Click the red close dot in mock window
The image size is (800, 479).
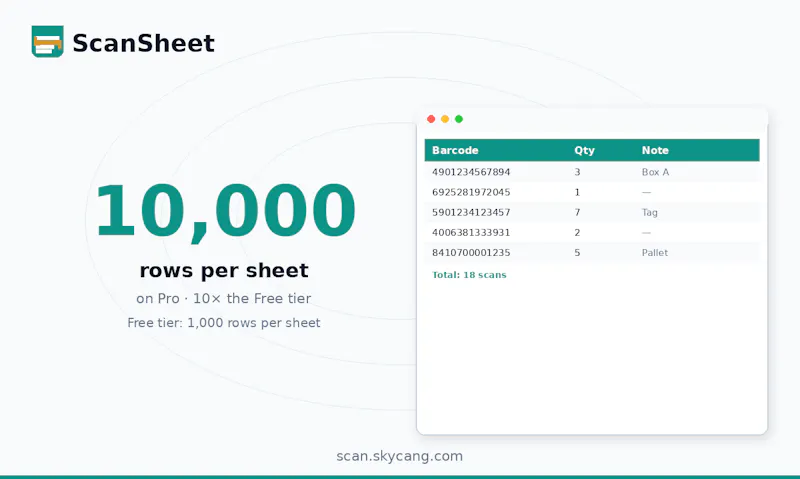point(431,119)
